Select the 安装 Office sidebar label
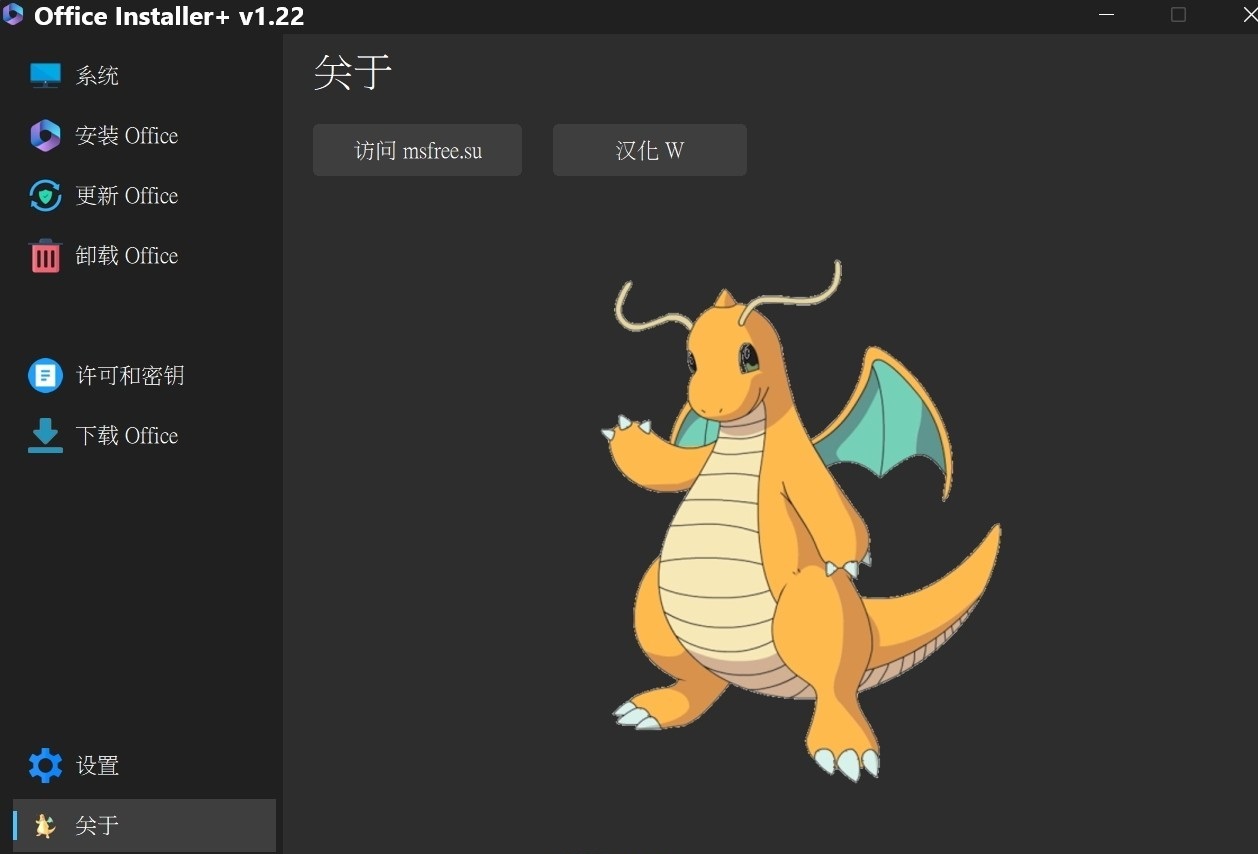The width and height of the screenshot is (1258, 854). tap(127, 136)
